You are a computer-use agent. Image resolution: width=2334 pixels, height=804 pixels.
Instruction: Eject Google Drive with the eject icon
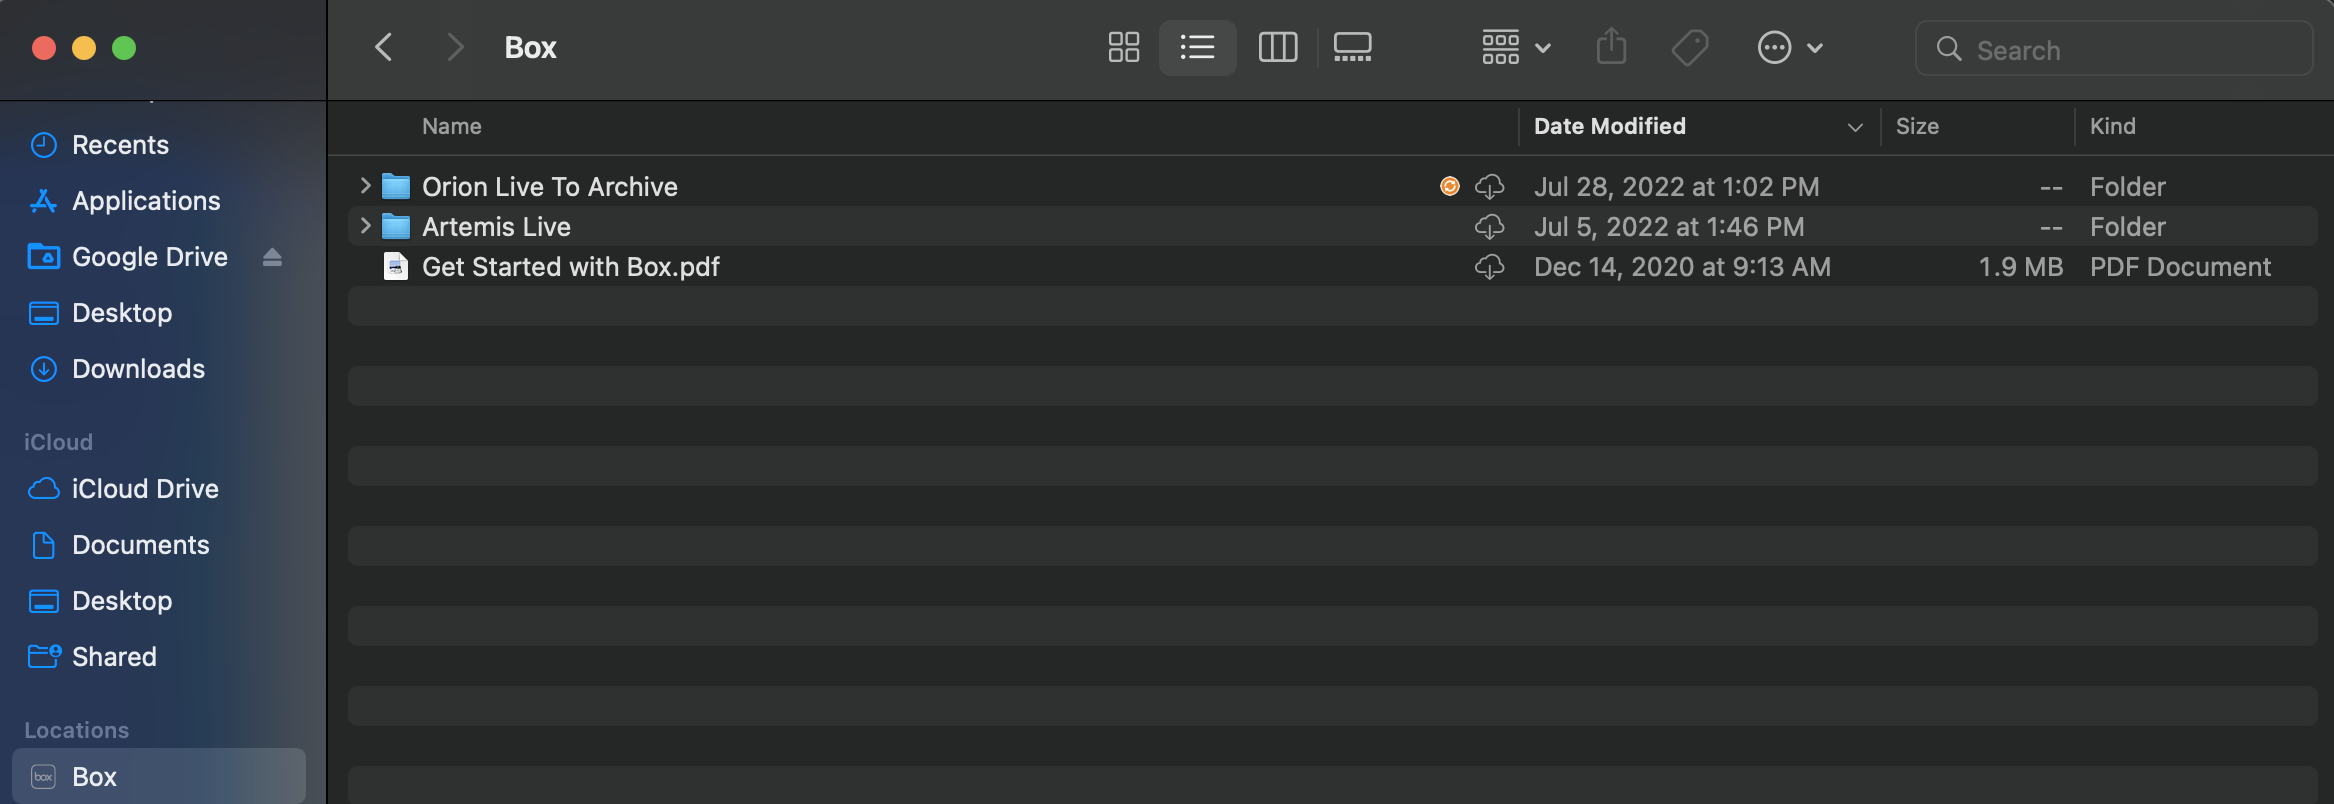pos(272,258)
